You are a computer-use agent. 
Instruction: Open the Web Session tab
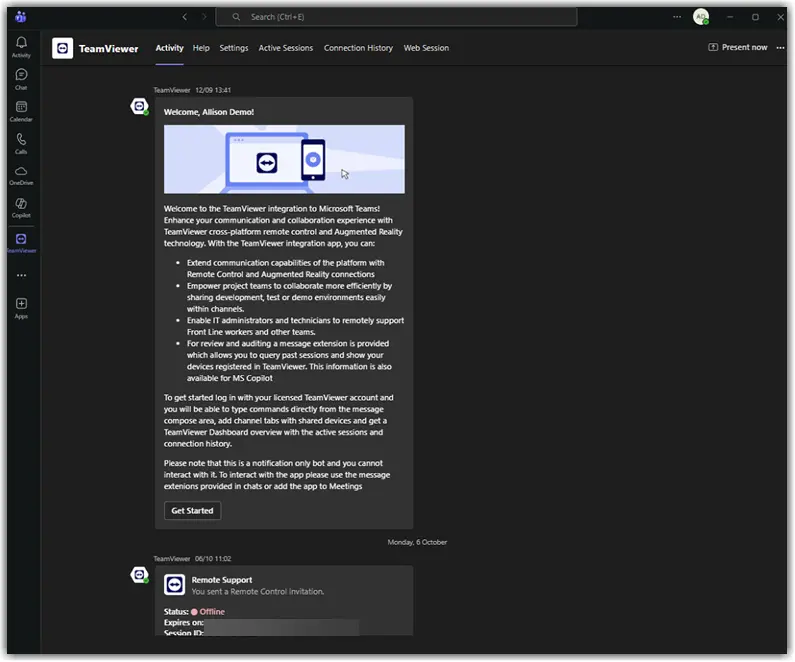click(x=426, y=48)
